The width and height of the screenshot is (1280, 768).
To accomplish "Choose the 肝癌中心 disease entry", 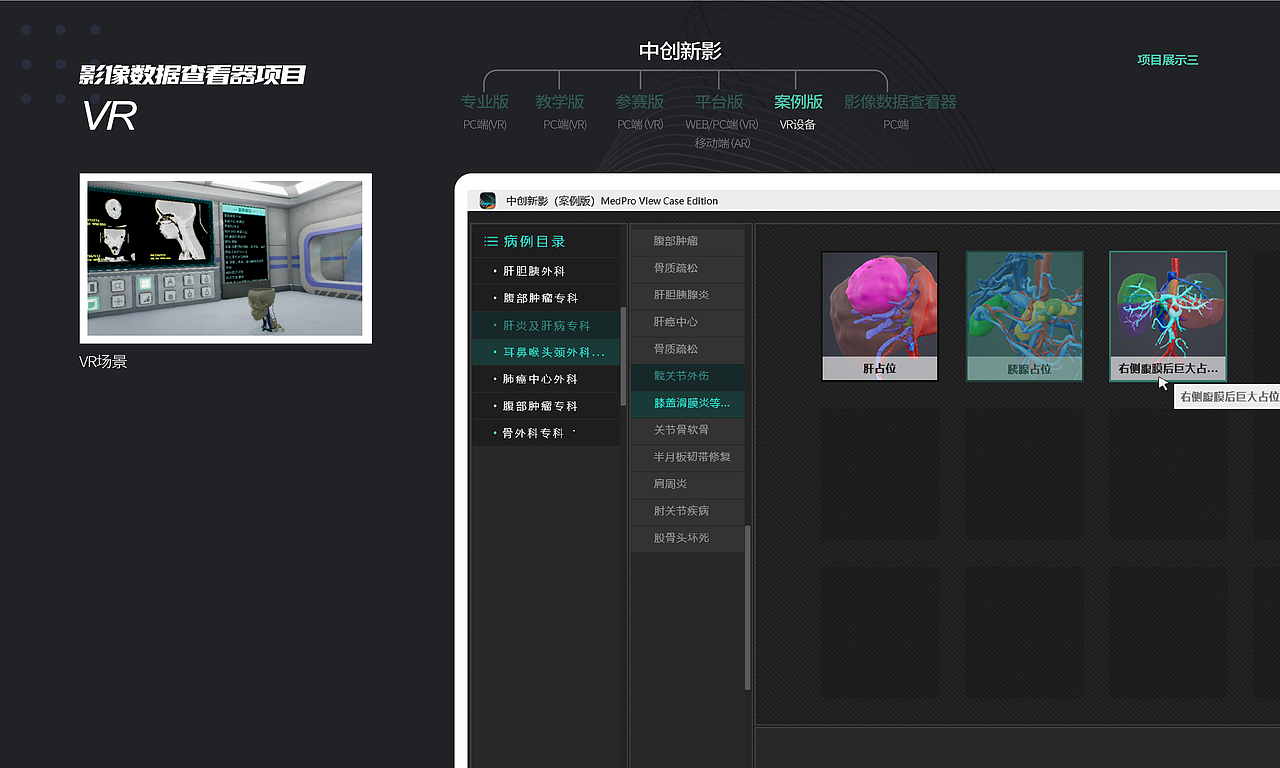I will (x=688, y=322).
